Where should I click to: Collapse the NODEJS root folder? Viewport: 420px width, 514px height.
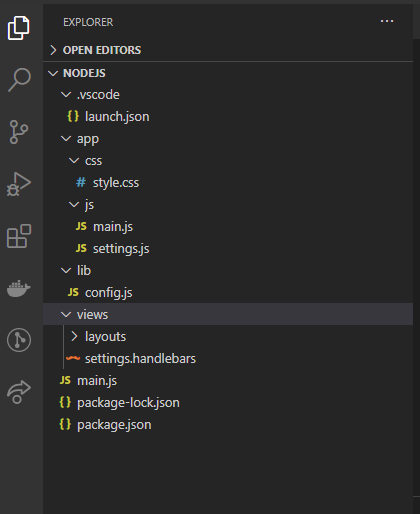(228, 73)
